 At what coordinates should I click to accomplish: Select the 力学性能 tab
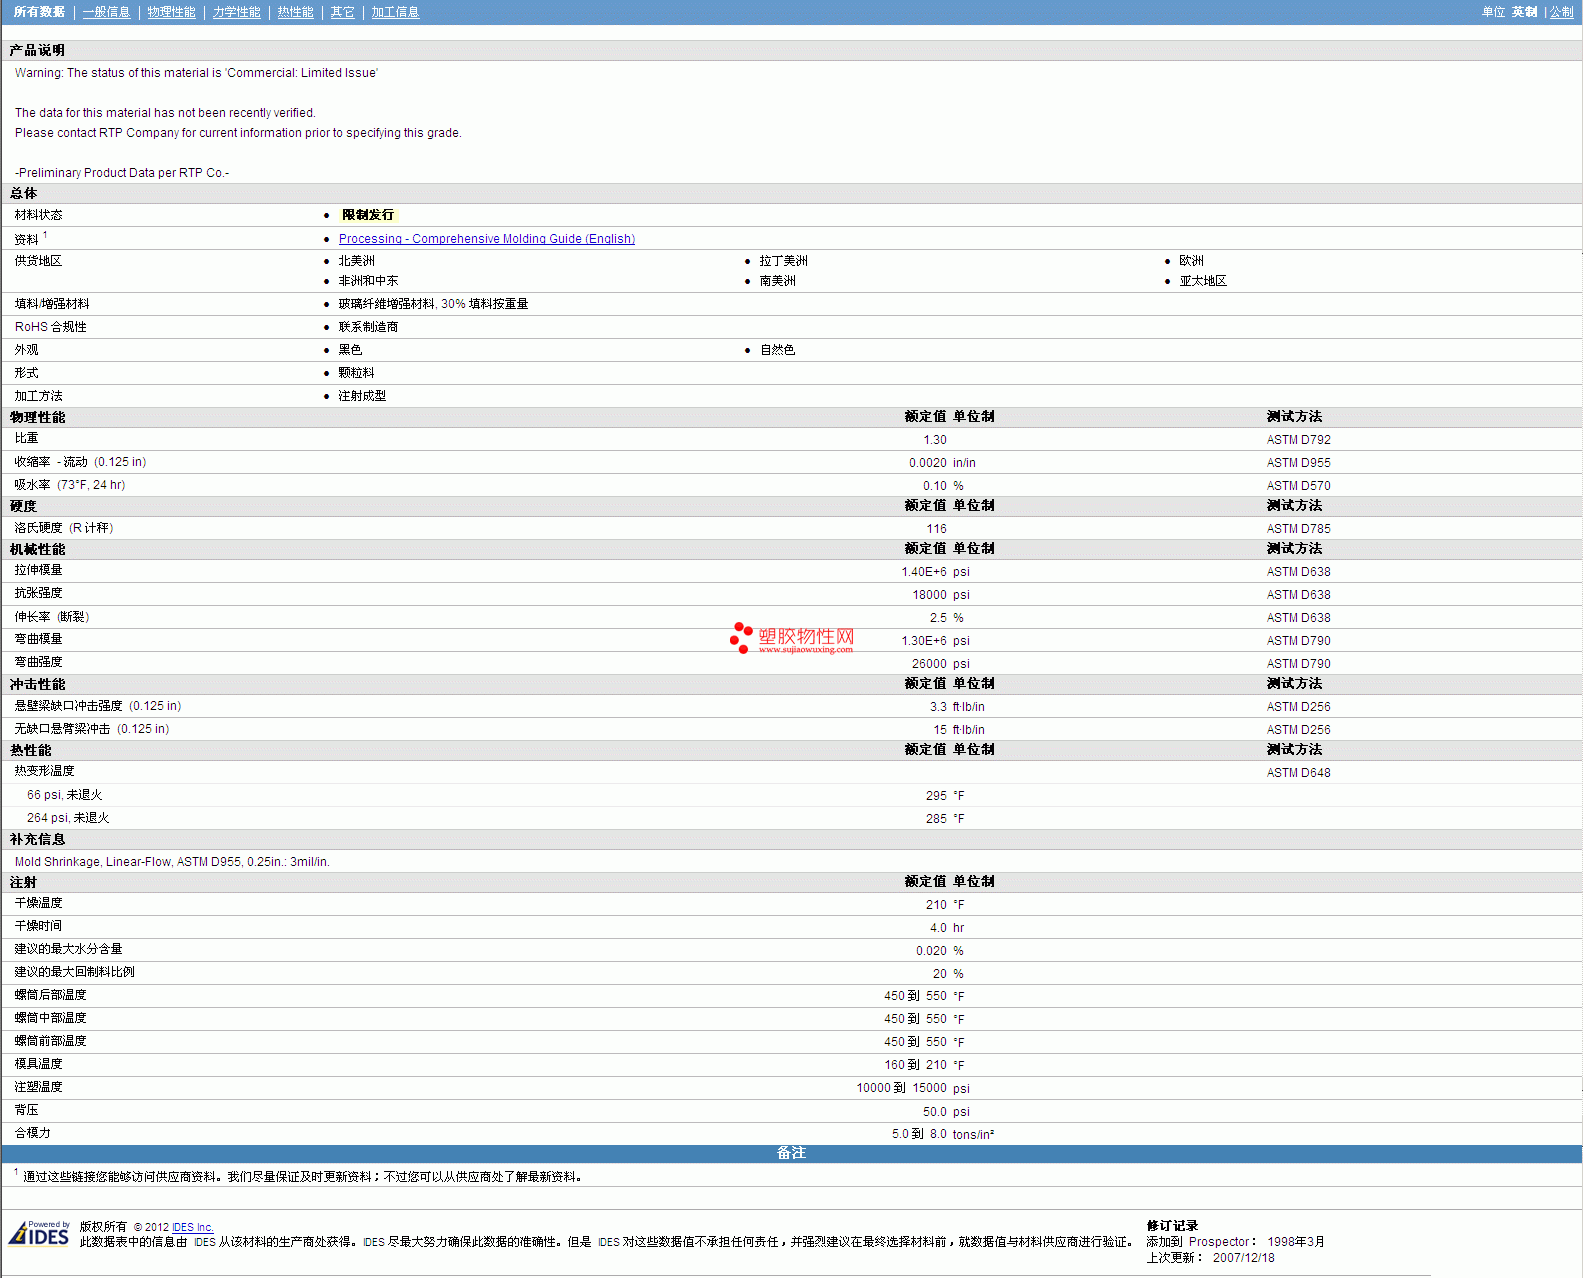236,12
